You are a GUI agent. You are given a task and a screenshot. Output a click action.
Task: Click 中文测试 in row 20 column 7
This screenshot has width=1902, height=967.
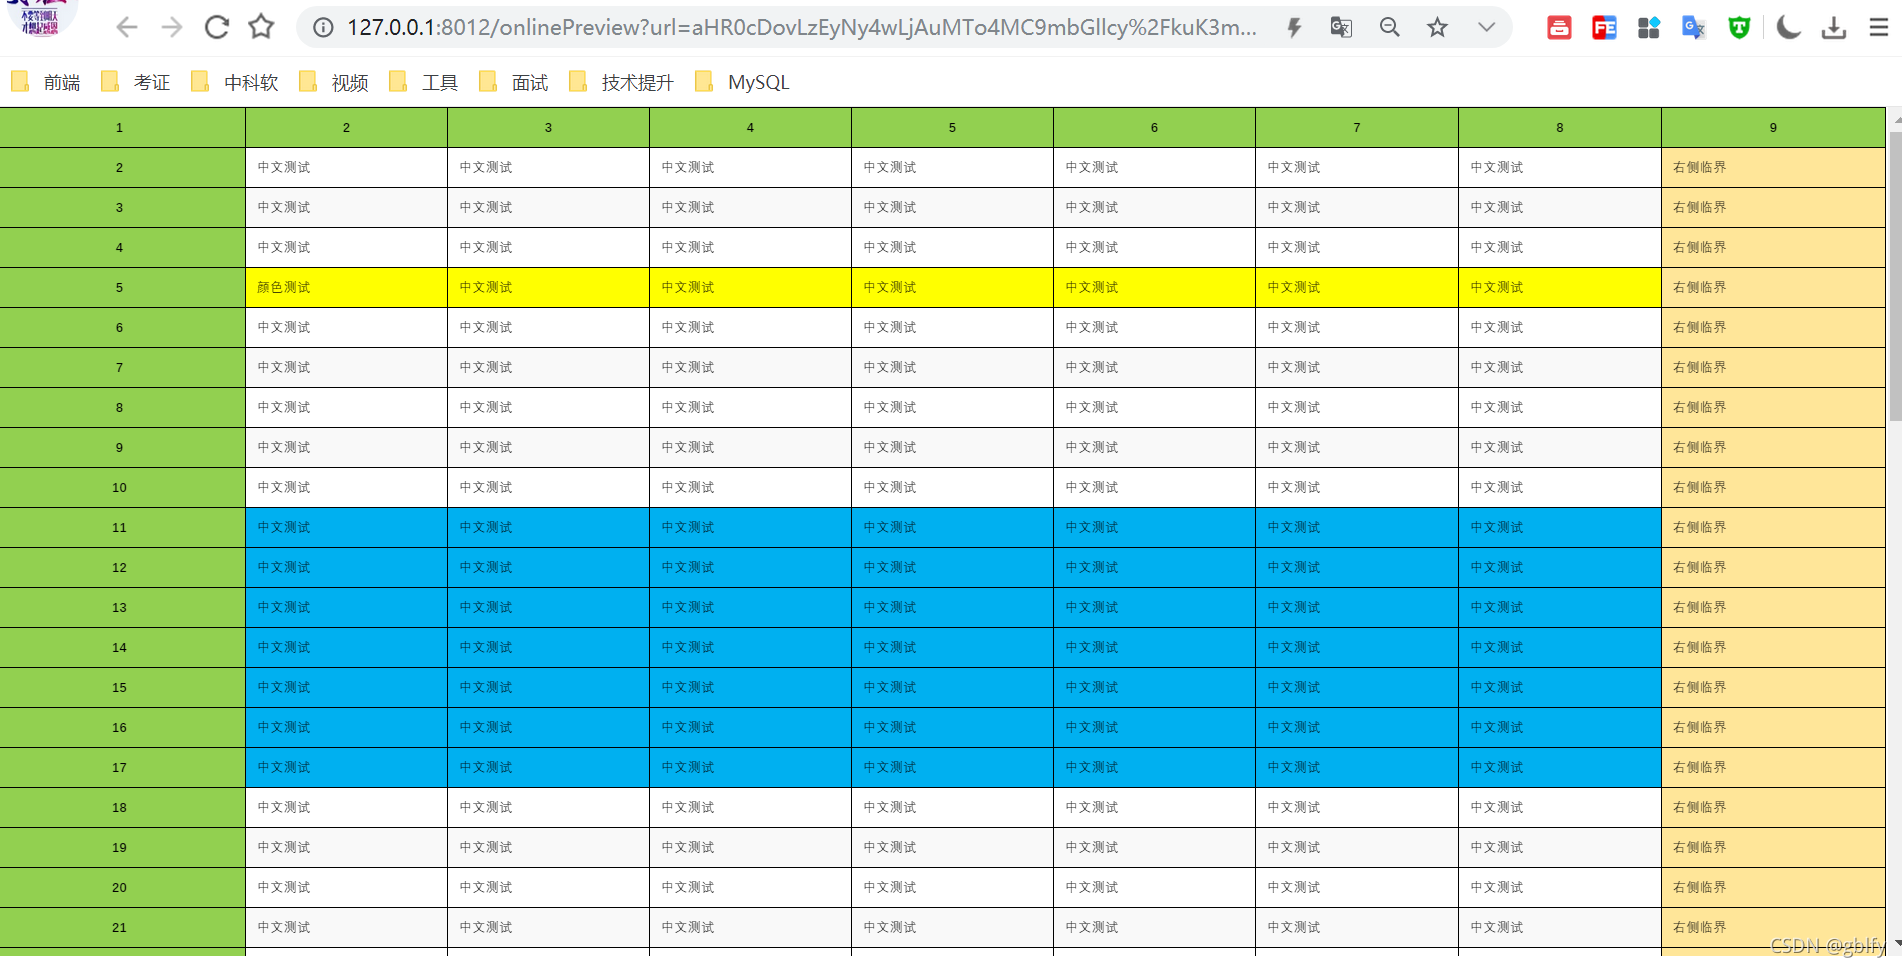(1357, 888)
